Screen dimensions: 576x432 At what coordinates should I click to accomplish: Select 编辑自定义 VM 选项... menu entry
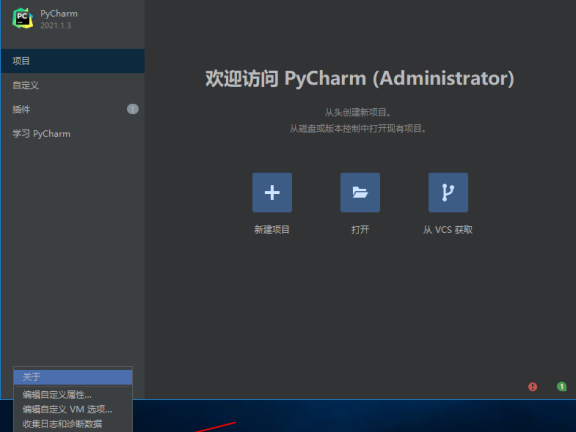(x=73, y=409)
